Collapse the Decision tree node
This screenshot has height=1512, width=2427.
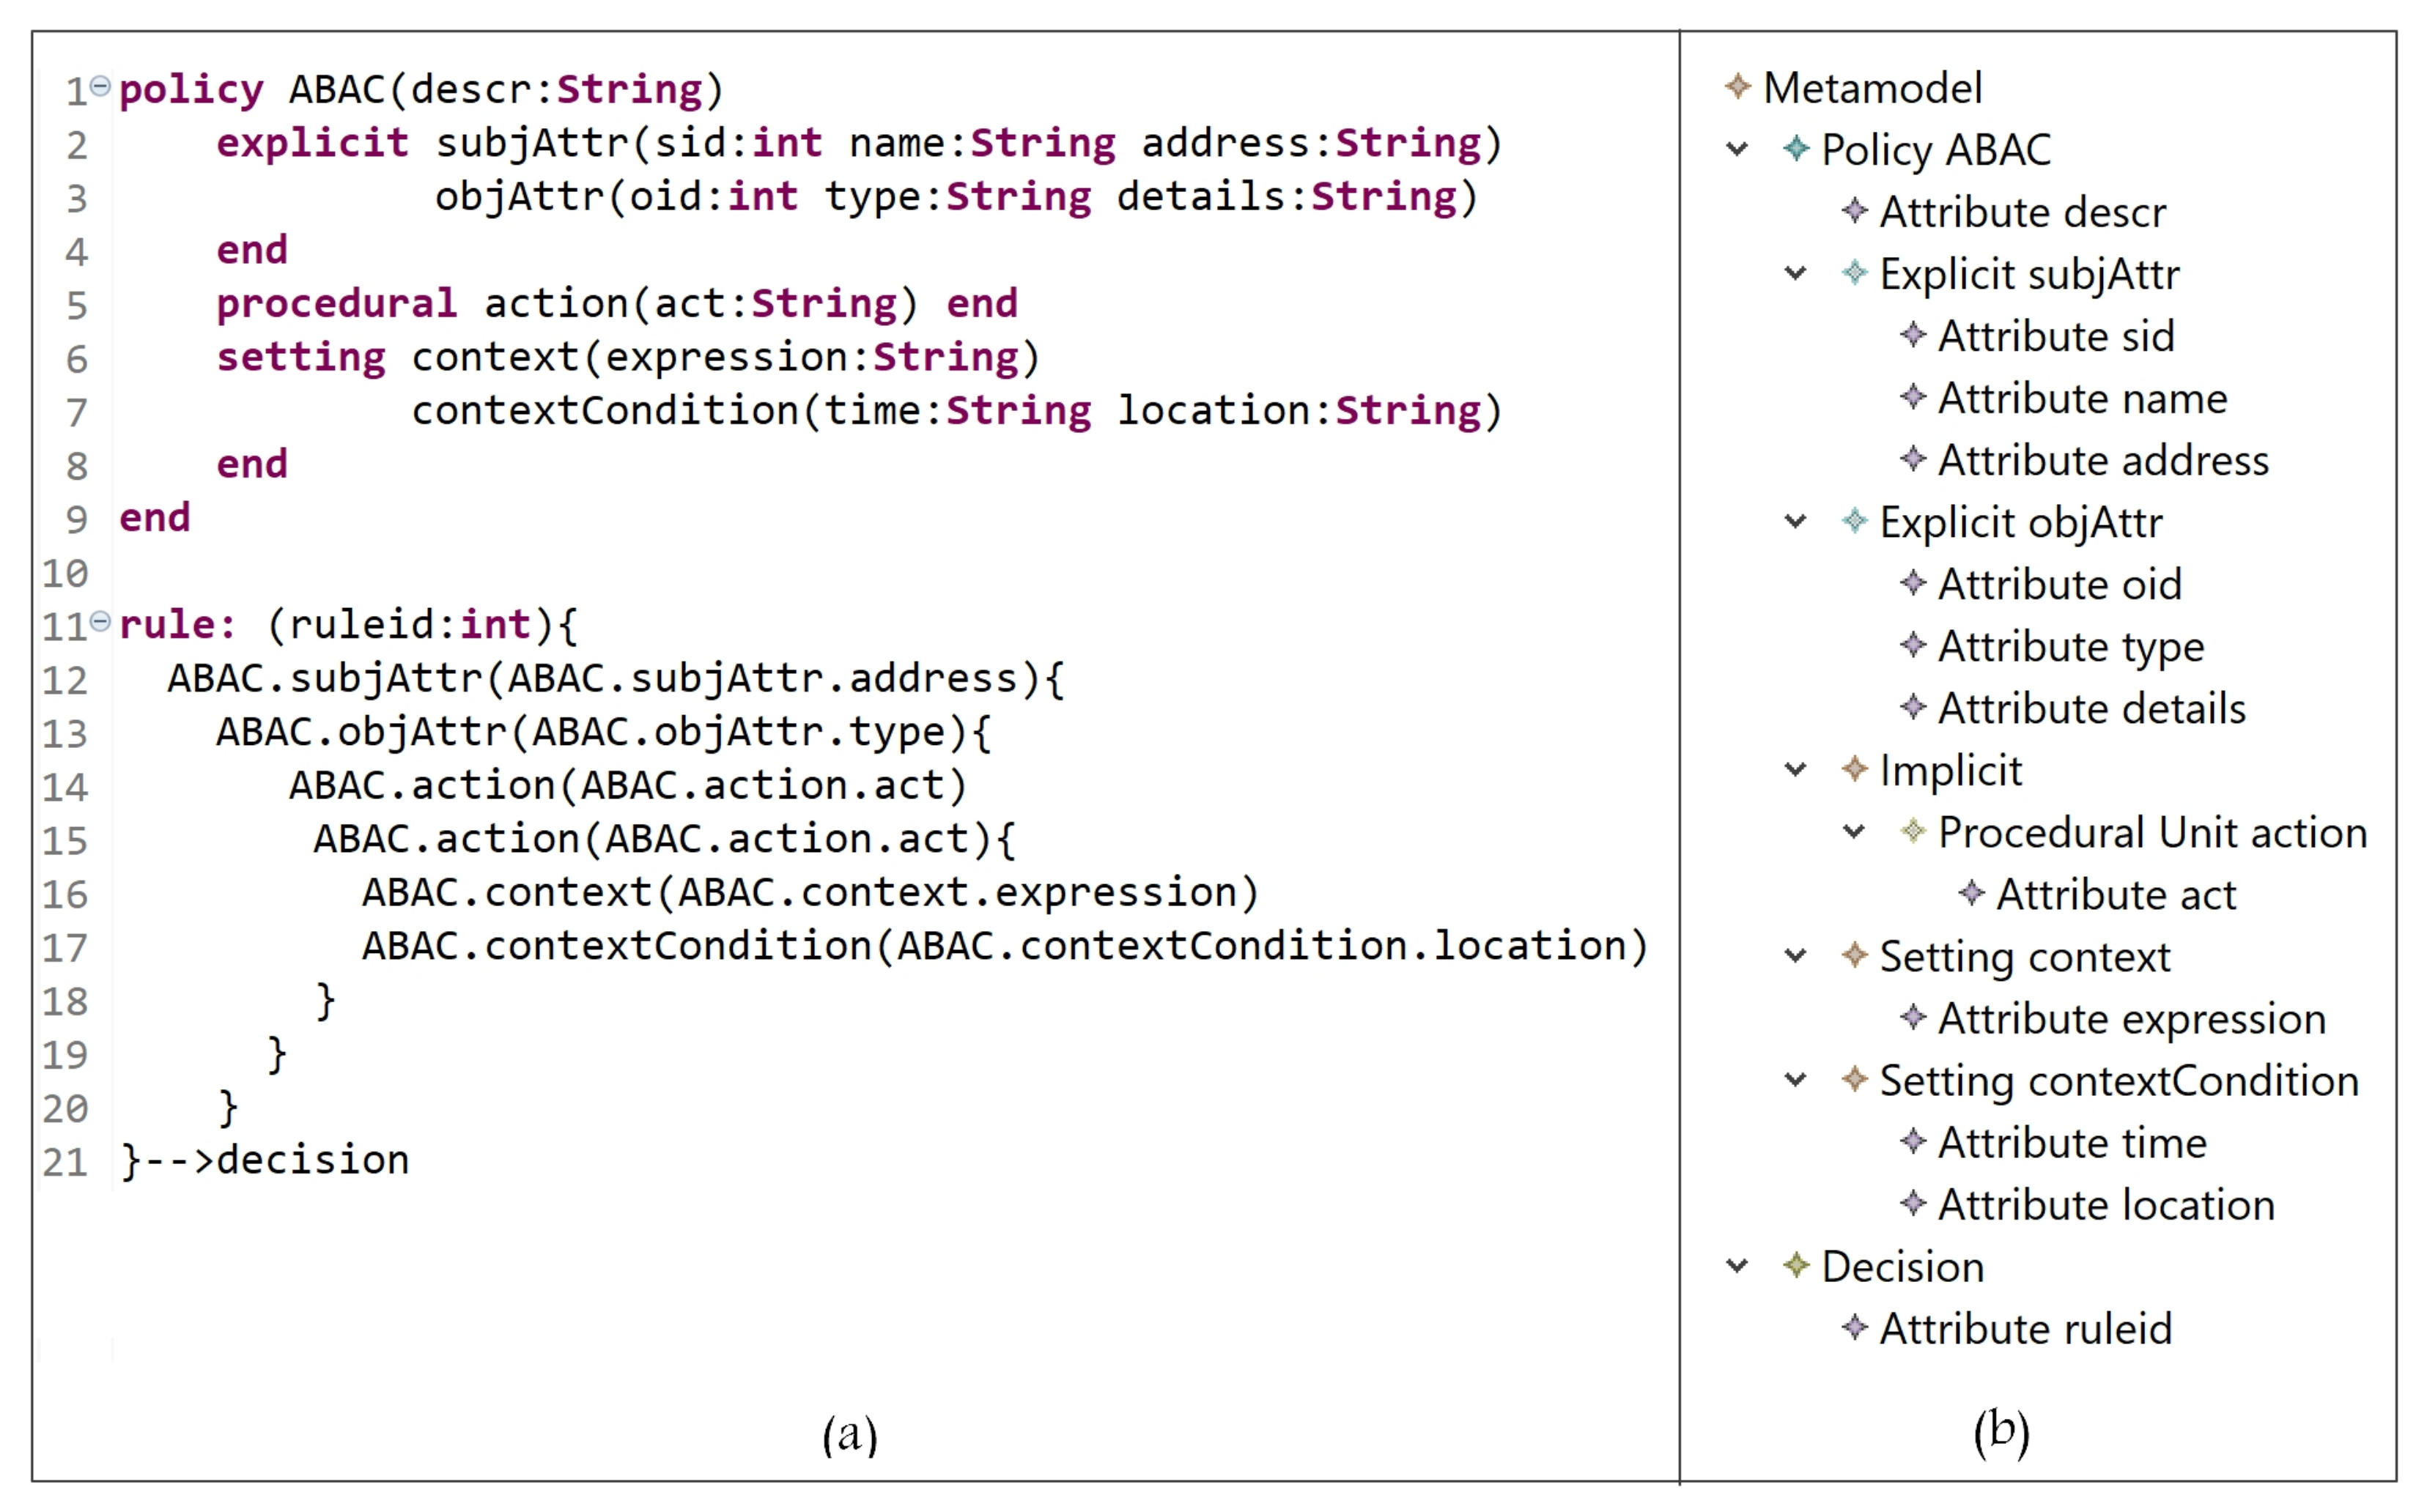[x=1737, y=1265]
